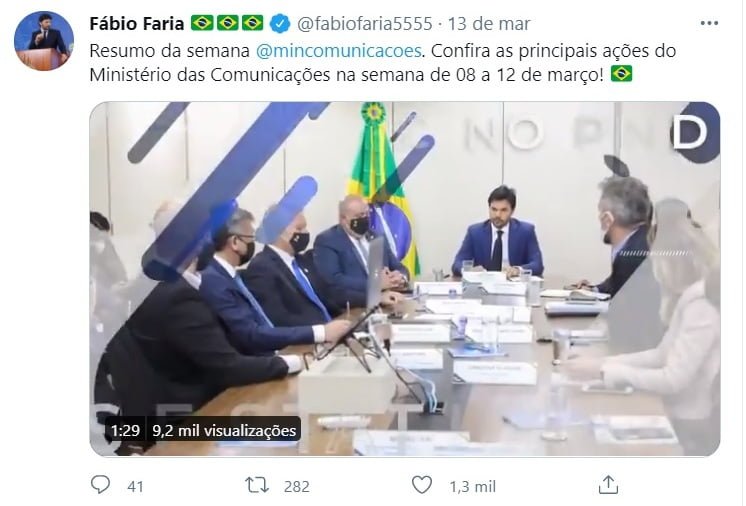Click the blue verified badge
Screen dimensions: 746x506
tap(280, 23)
